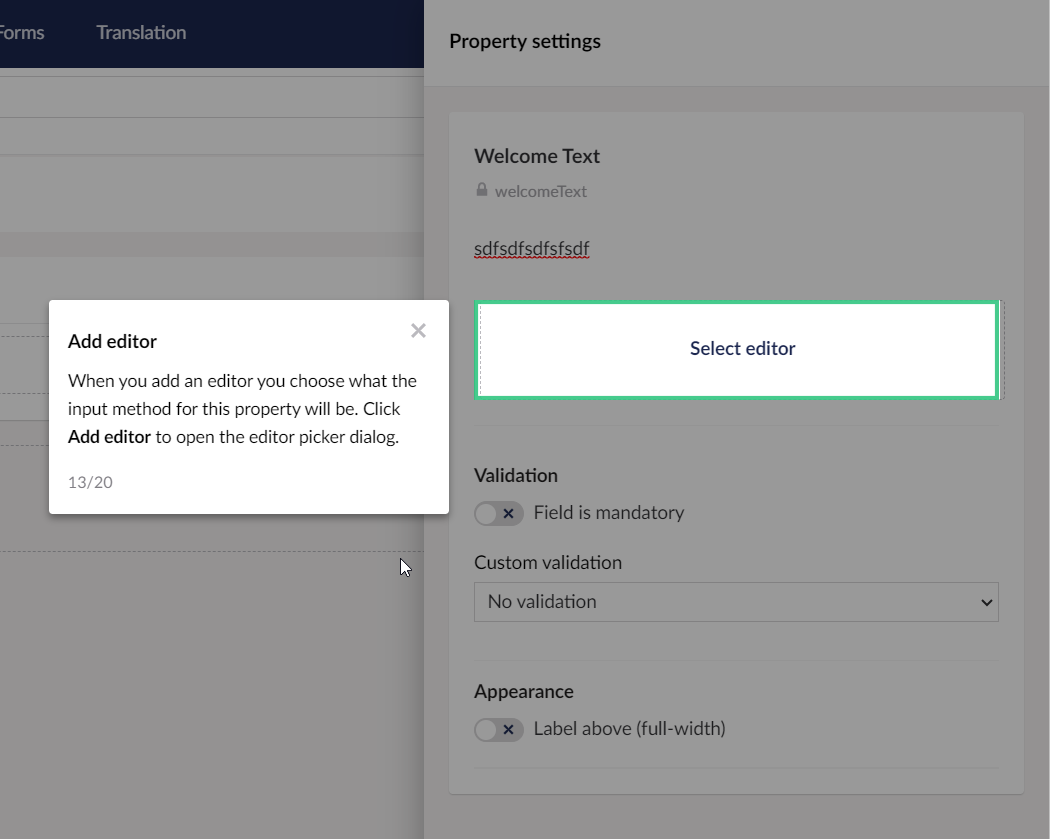1050x839 pixels.
Task: Dismiss the Add editor tooltip with the X
Action: tap(418, 330)
